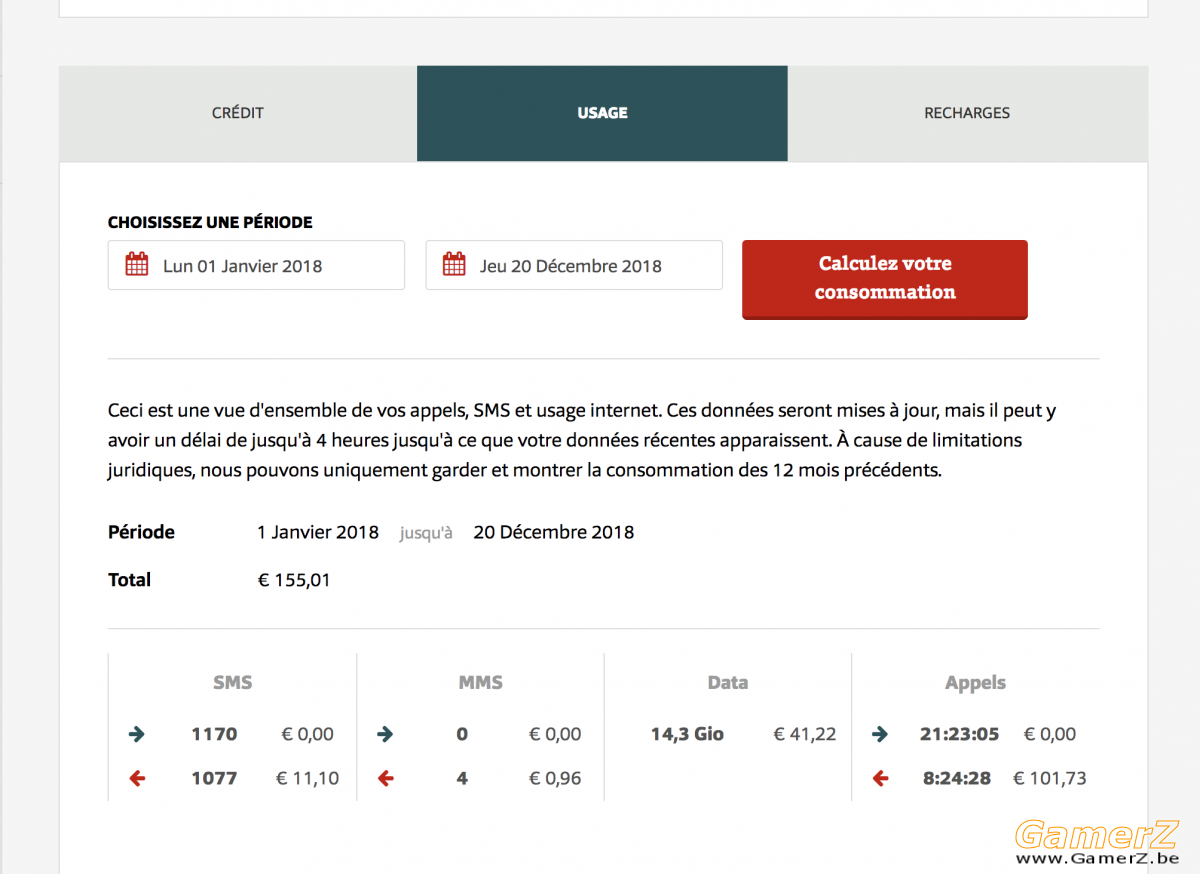This screenshot has width=1200, height=874.
Task: Click the total amount € 155,01
Action: tap(294, 580)
